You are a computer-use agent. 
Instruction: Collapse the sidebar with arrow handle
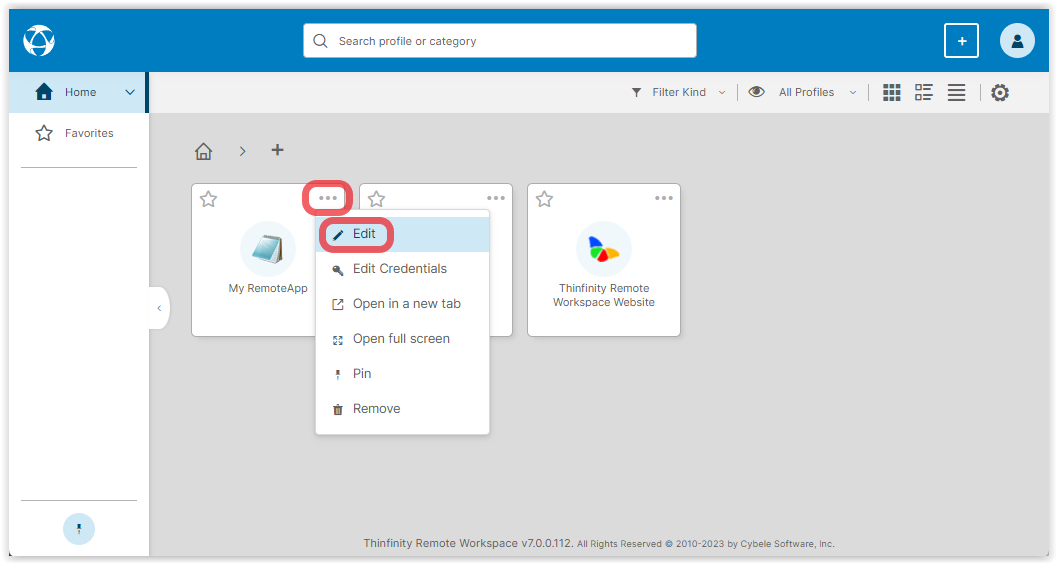(159, 308)
